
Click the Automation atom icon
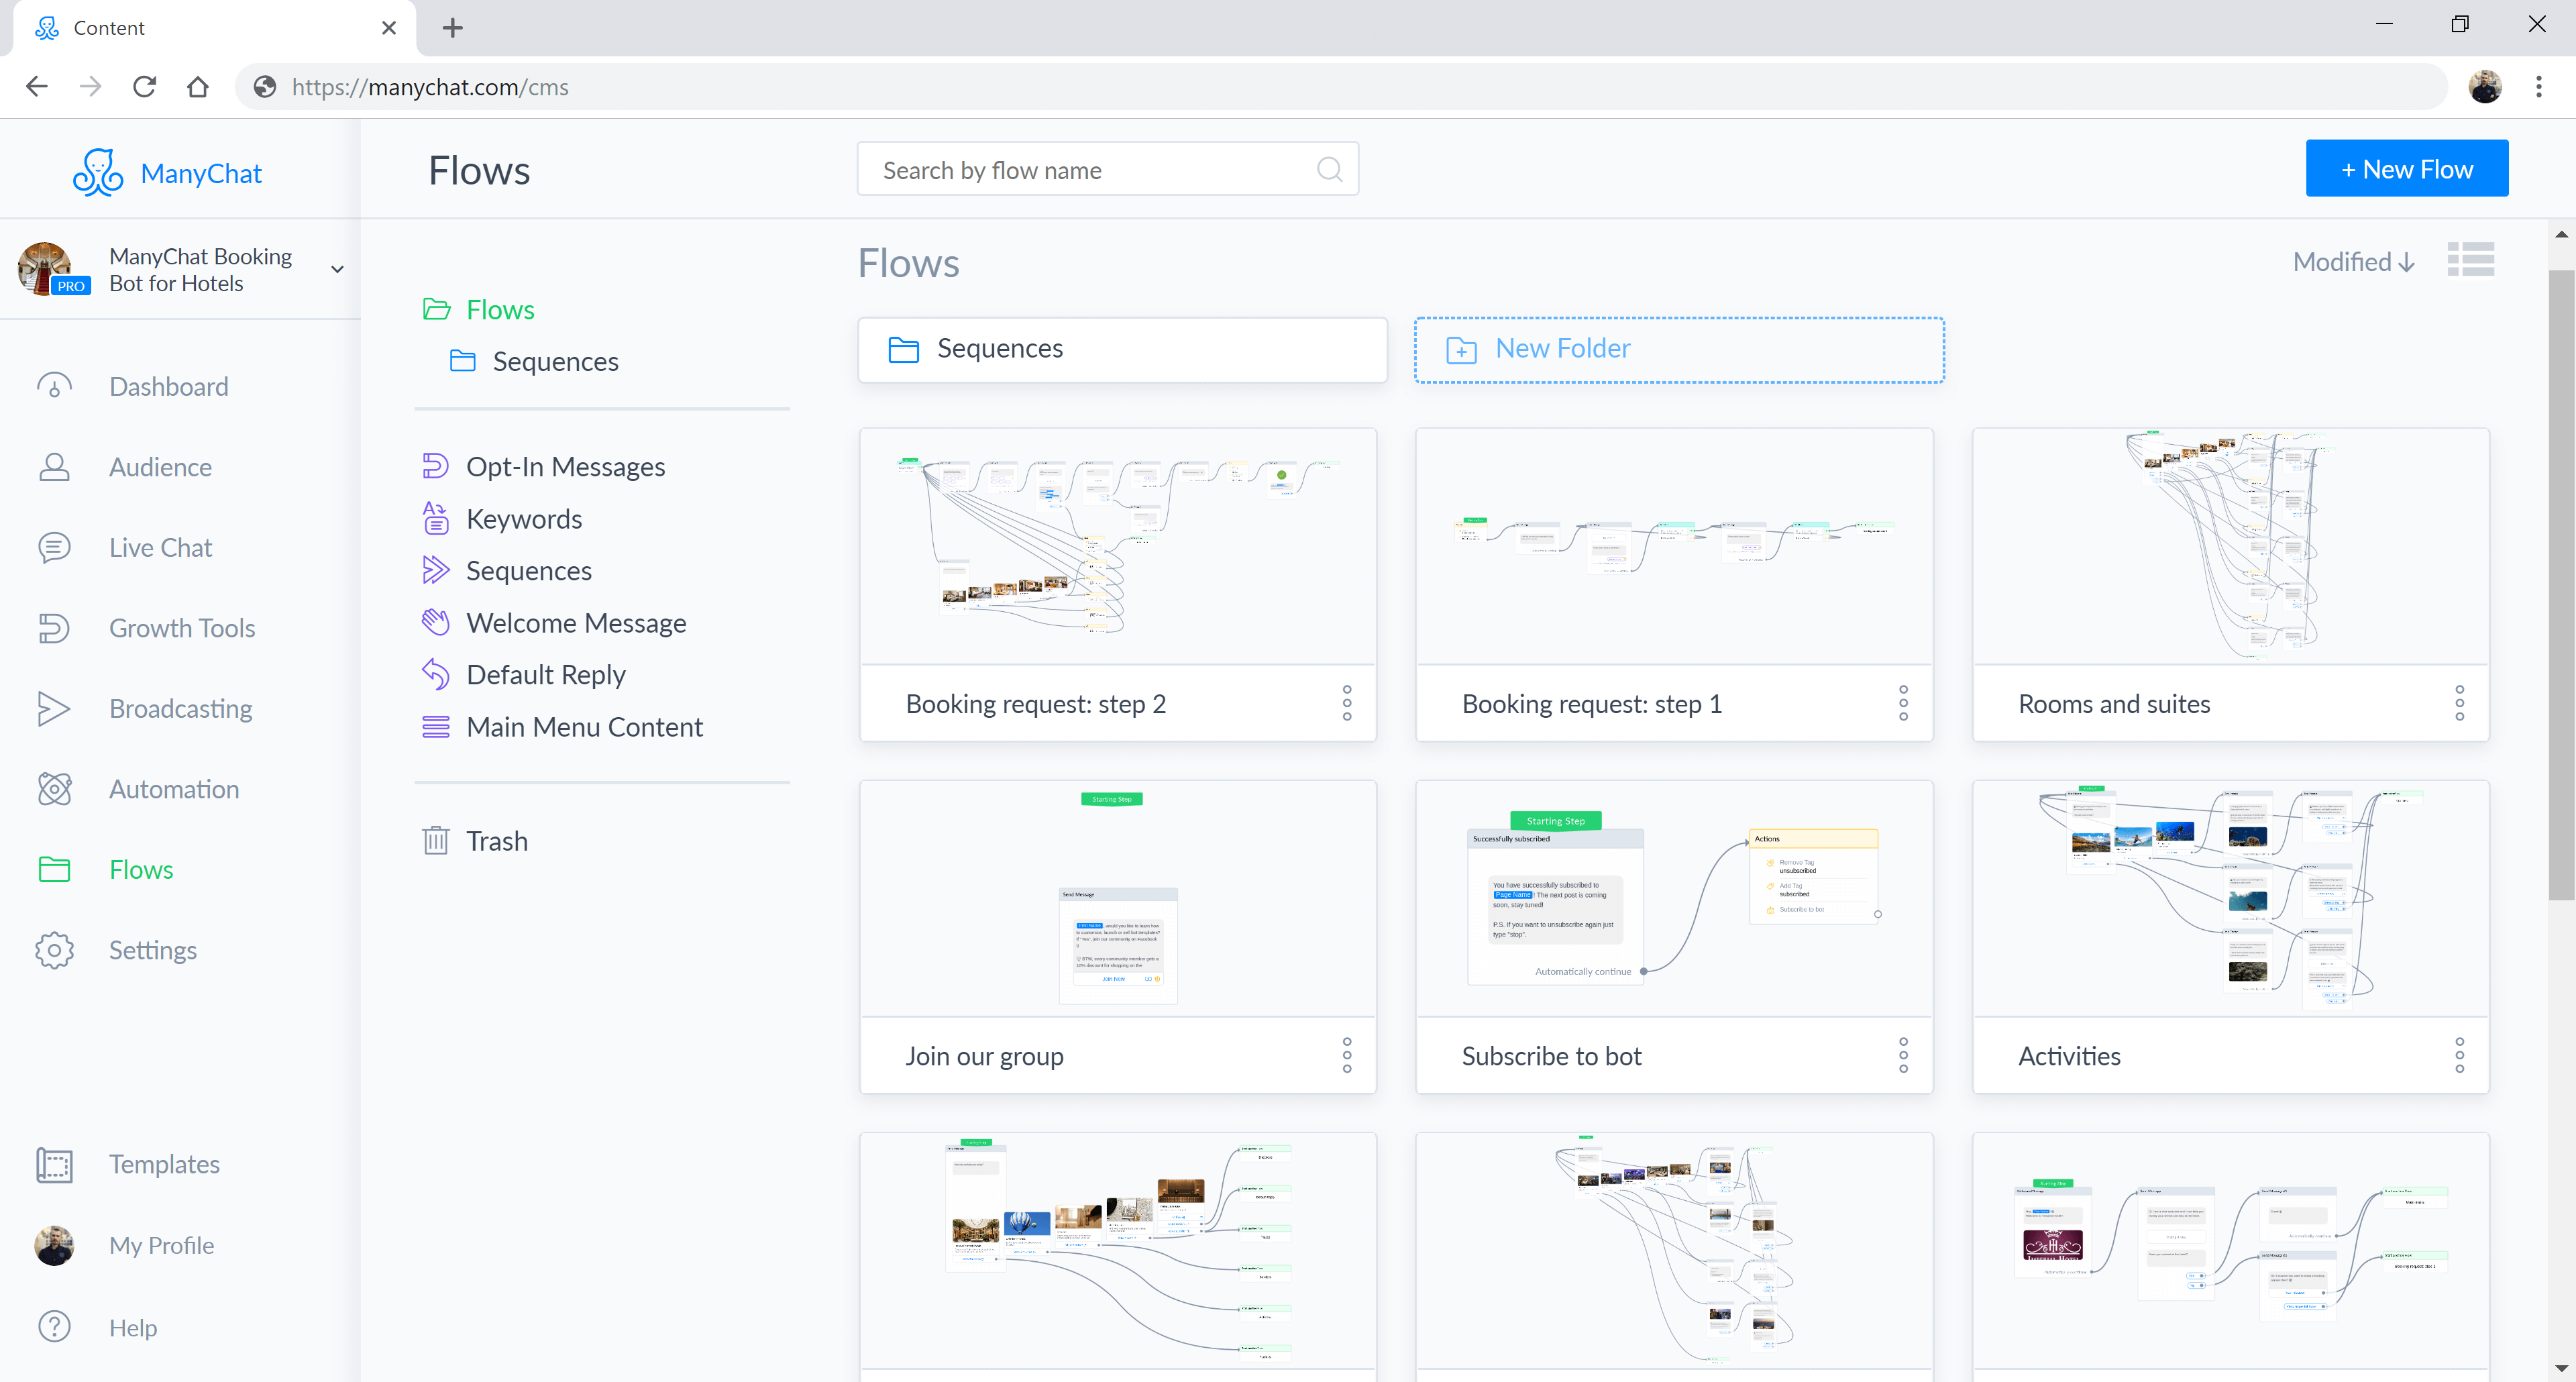[x=54, y=789]
